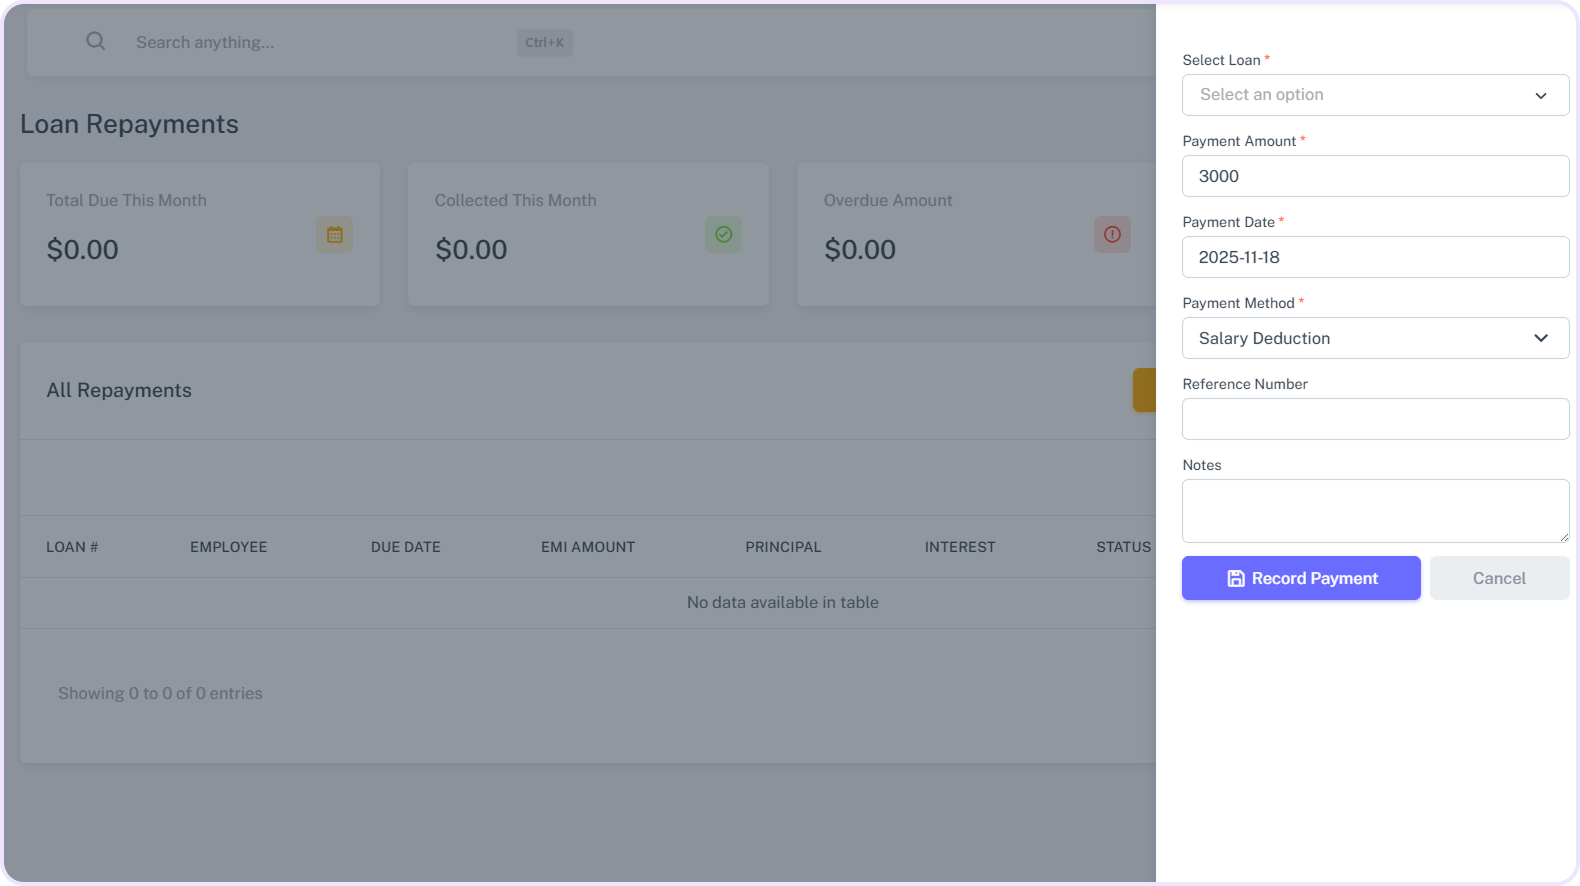Click the partially hidden yellow button
This screenshot has height=886, width=1580.
(x=1144, y=390)
